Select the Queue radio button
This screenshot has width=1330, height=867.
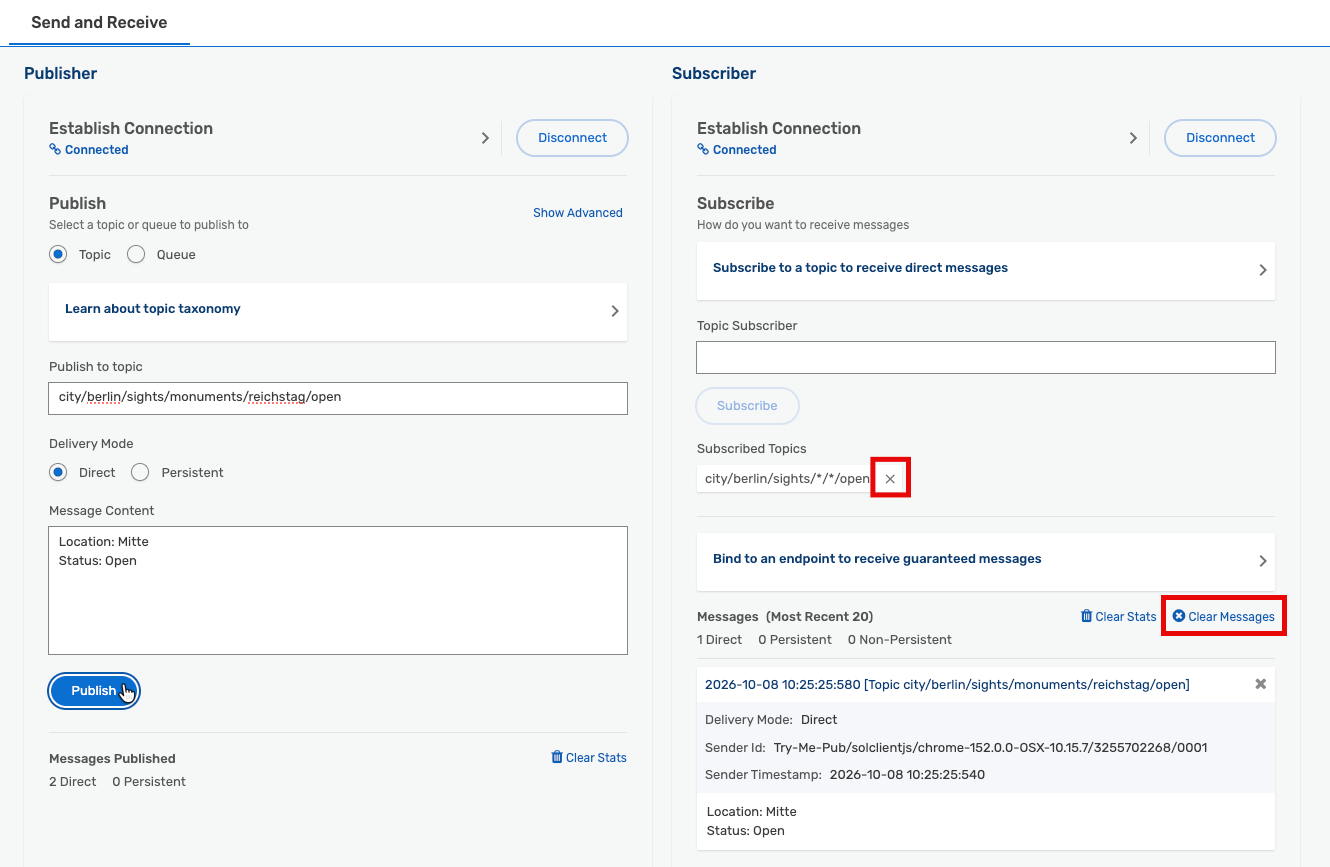(x=136, y=254)
